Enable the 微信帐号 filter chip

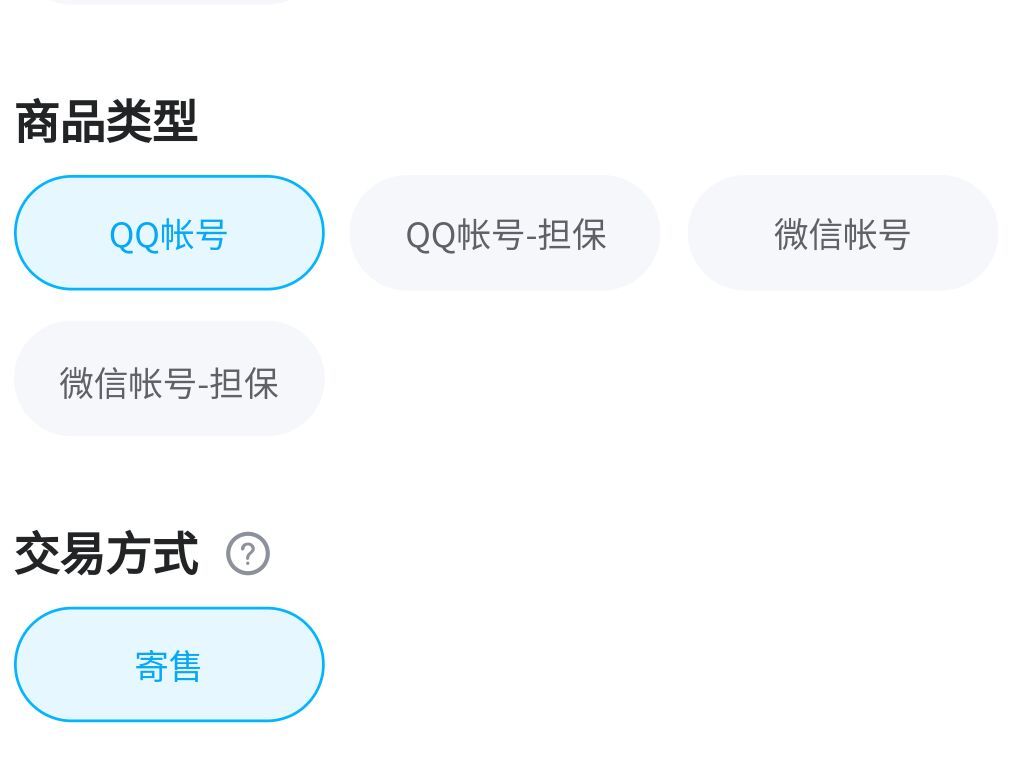(x=842, y=233)
